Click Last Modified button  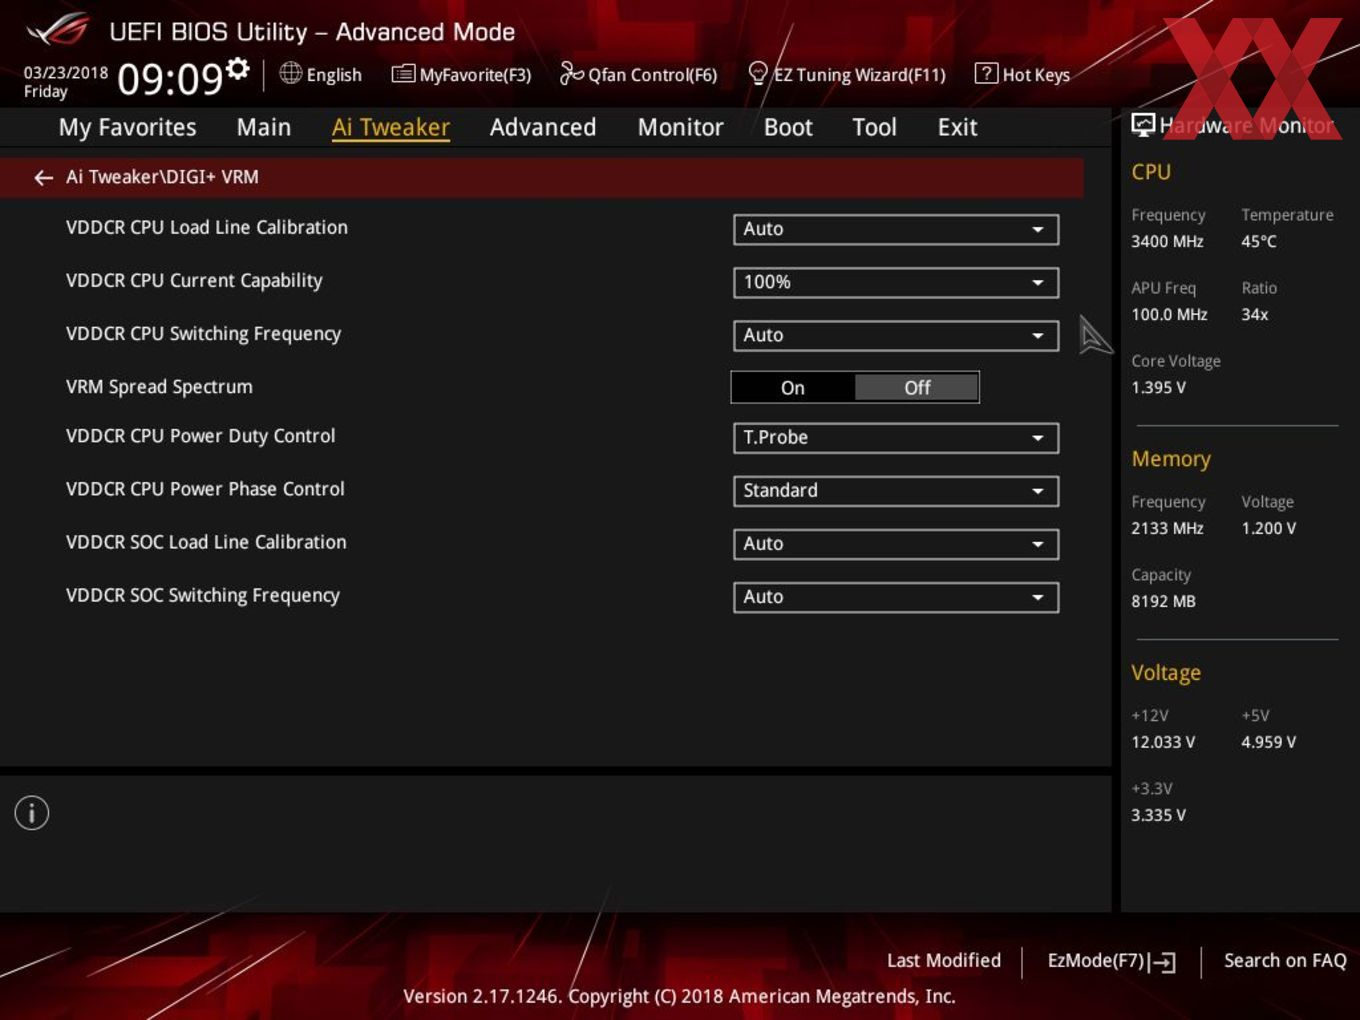pos(944,960)
